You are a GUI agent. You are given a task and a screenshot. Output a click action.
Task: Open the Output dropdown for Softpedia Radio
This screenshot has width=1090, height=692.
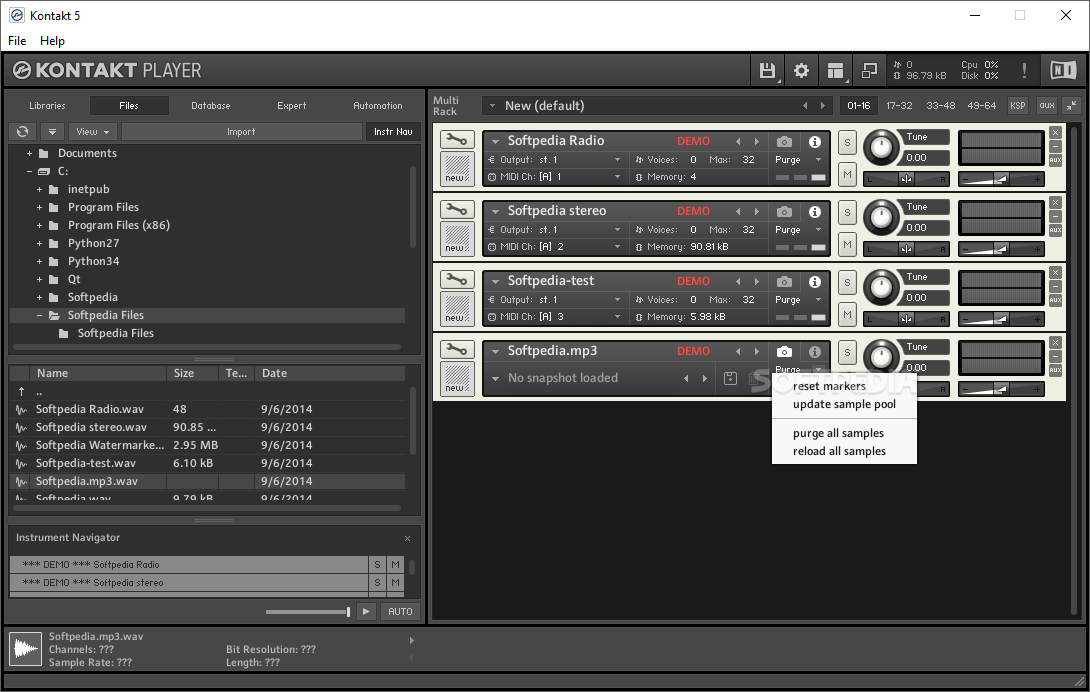click(617, 159)
